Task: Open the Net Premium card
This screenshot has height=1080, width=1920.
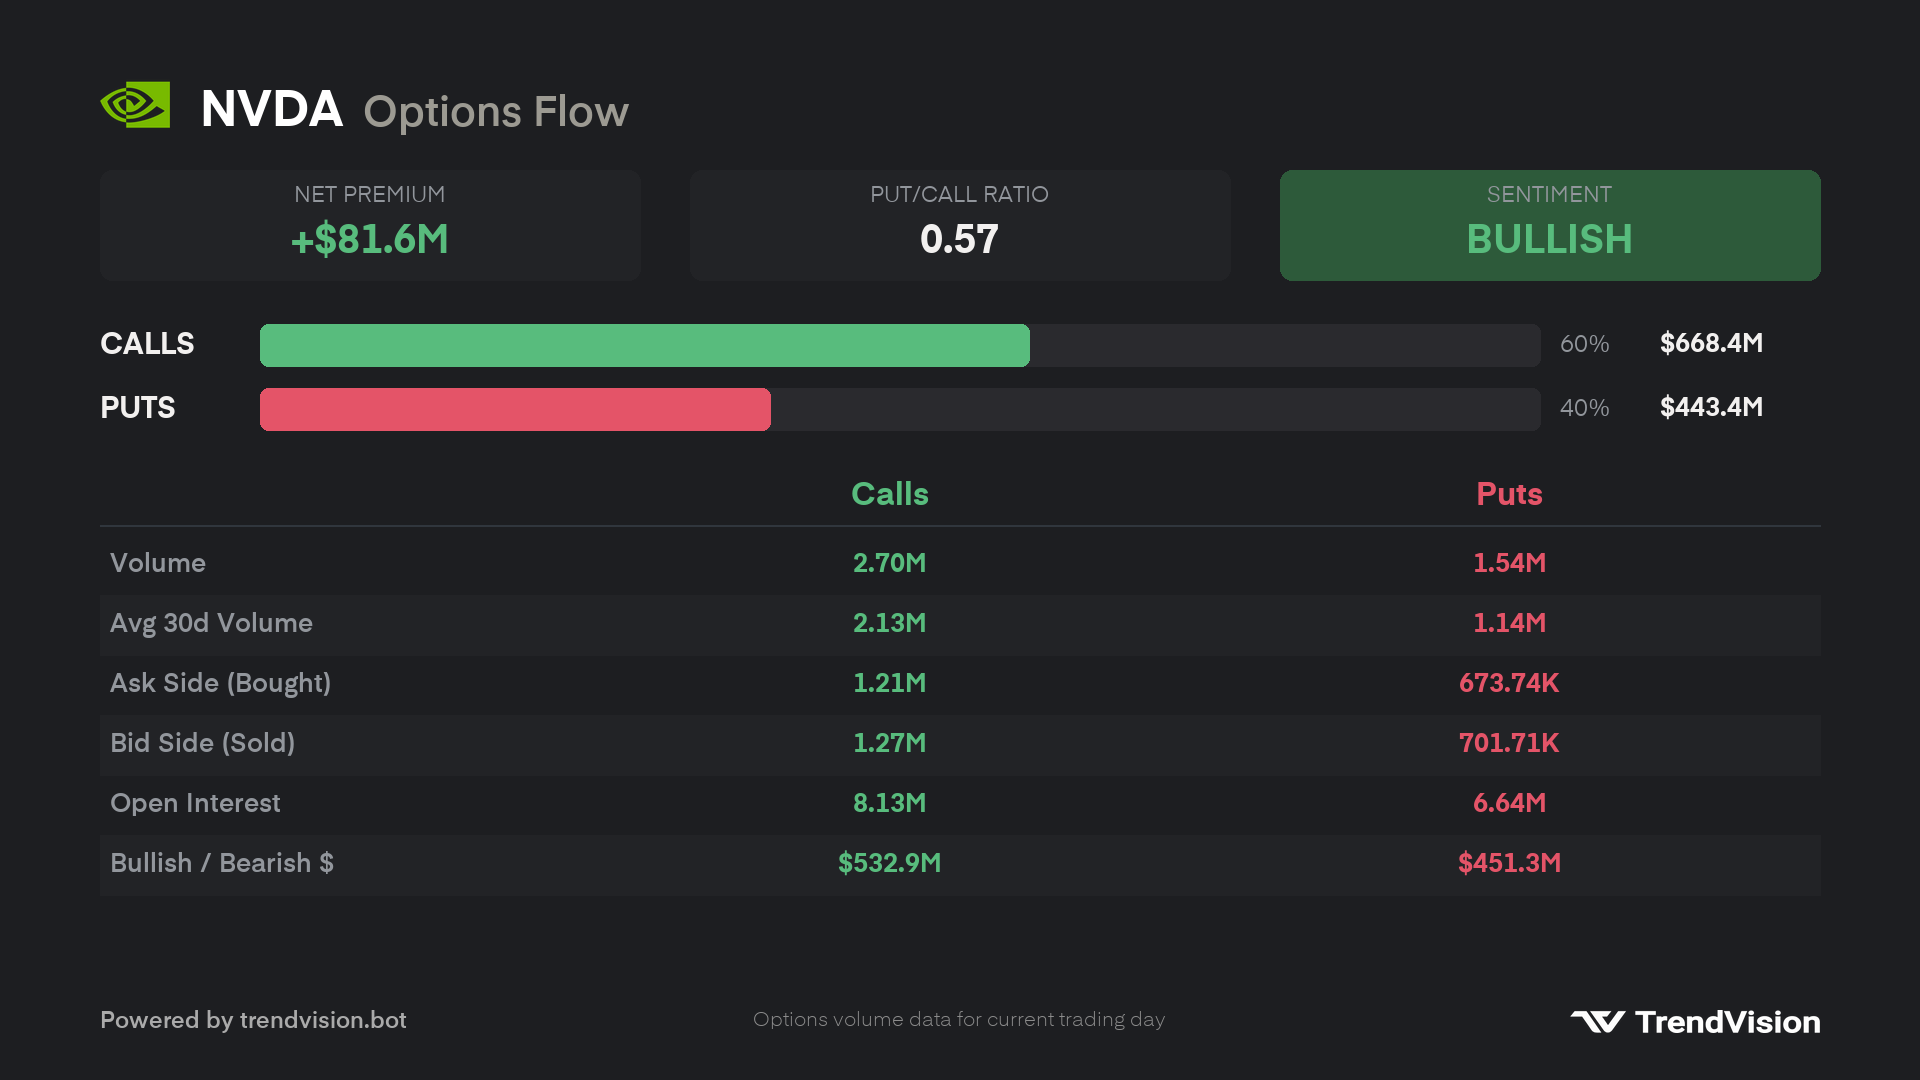Action: (370, 225)
